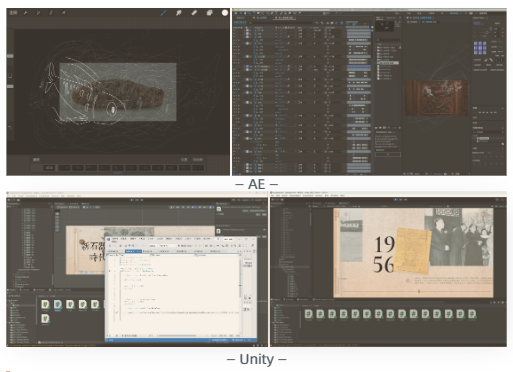Open the Procreate layers panel icon
The image size is (513, 372).
[209, 13]
